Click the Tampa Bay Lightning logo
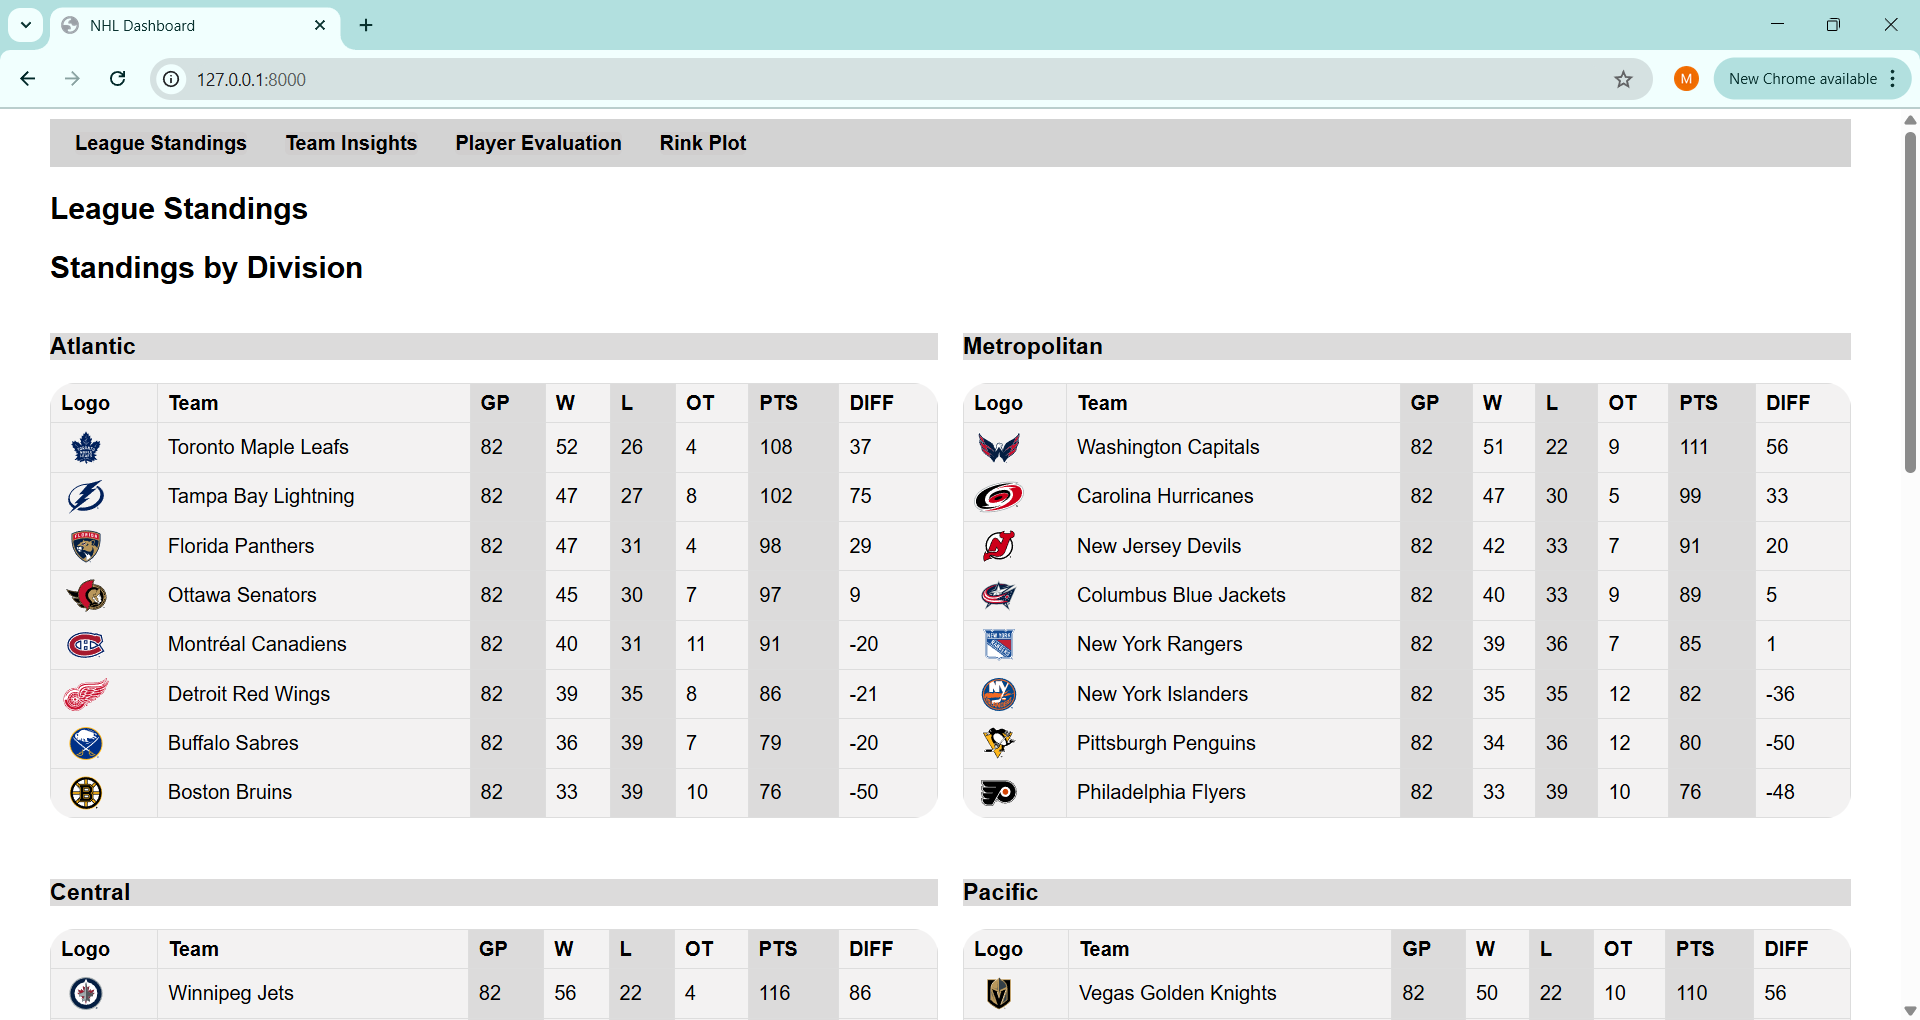 coord(86,497)
